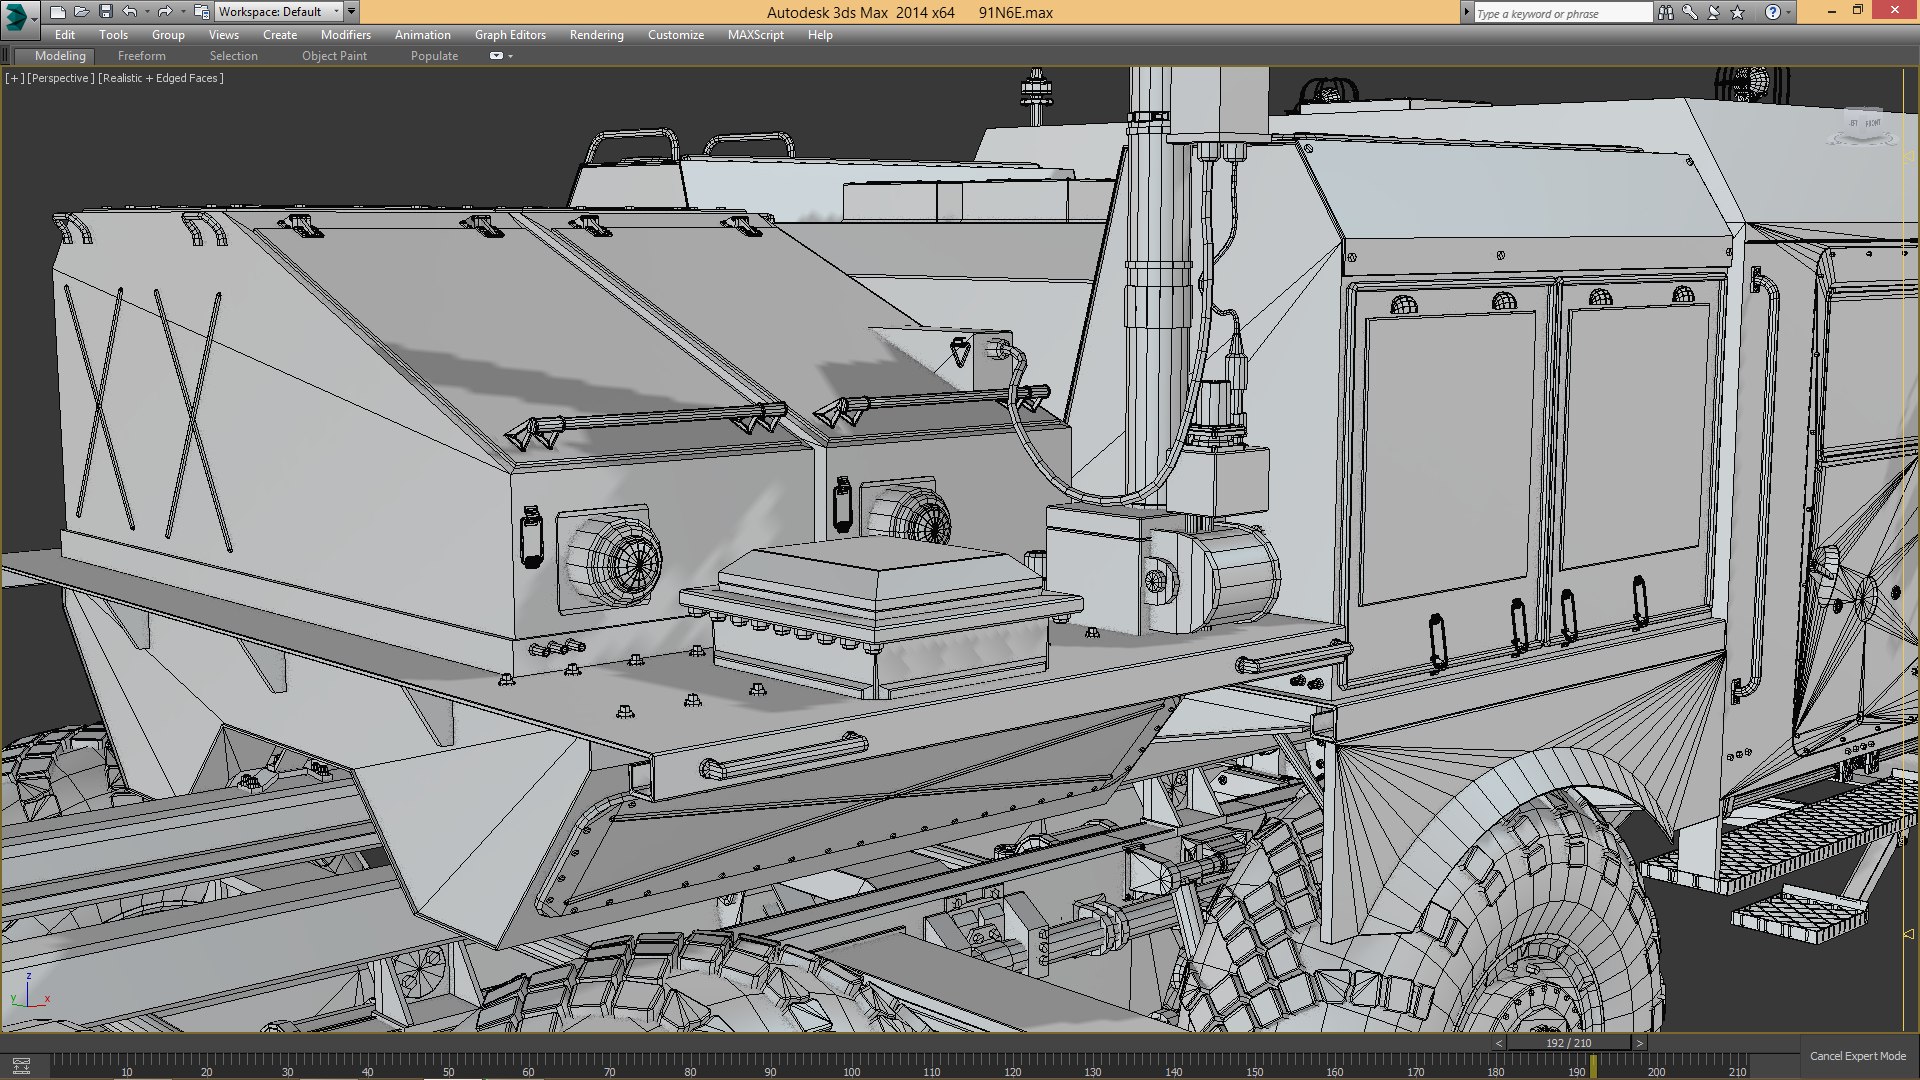Expand the redo history dropdown arrow

pyautogui.click(x=182, y=12)
